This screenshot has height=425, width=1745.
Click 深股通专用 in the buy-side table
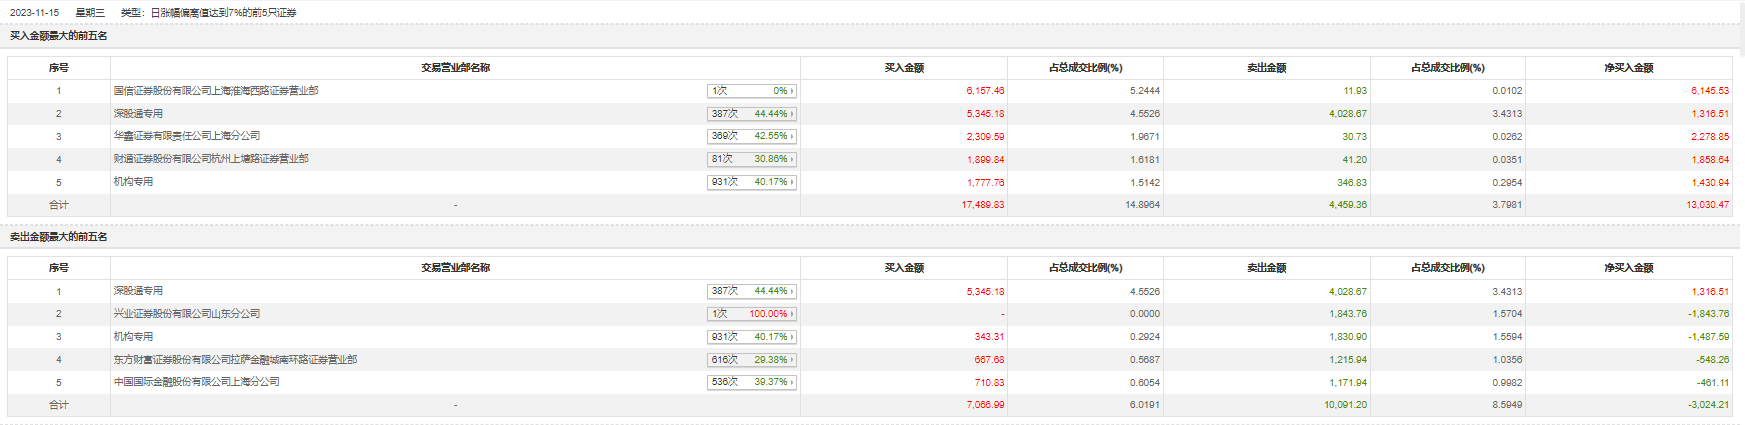click(138, 114)
